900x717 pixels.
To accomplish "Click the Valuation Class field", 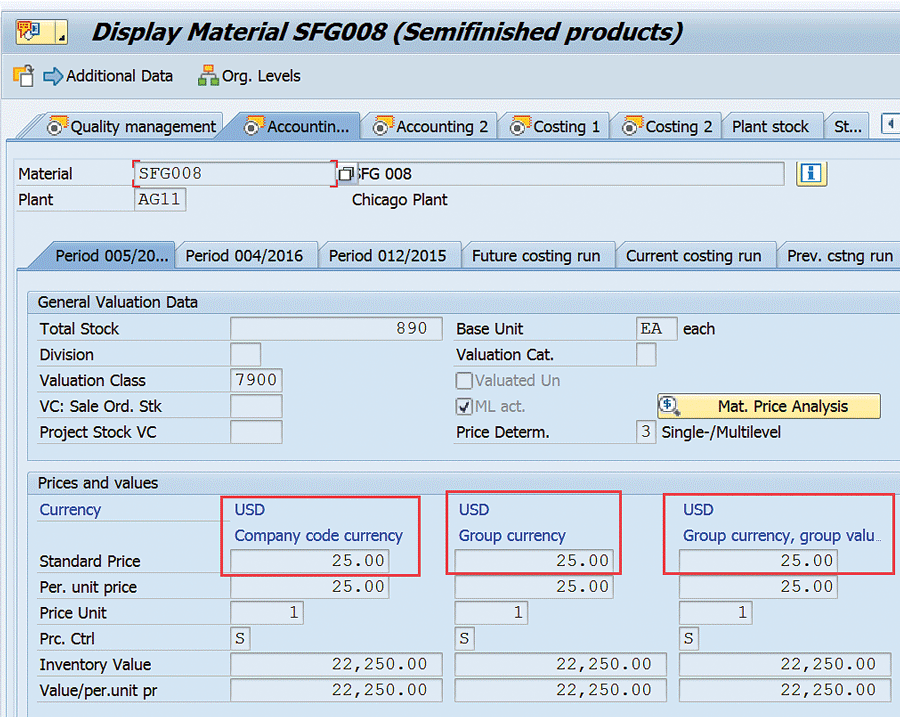I will click(256, 380).
